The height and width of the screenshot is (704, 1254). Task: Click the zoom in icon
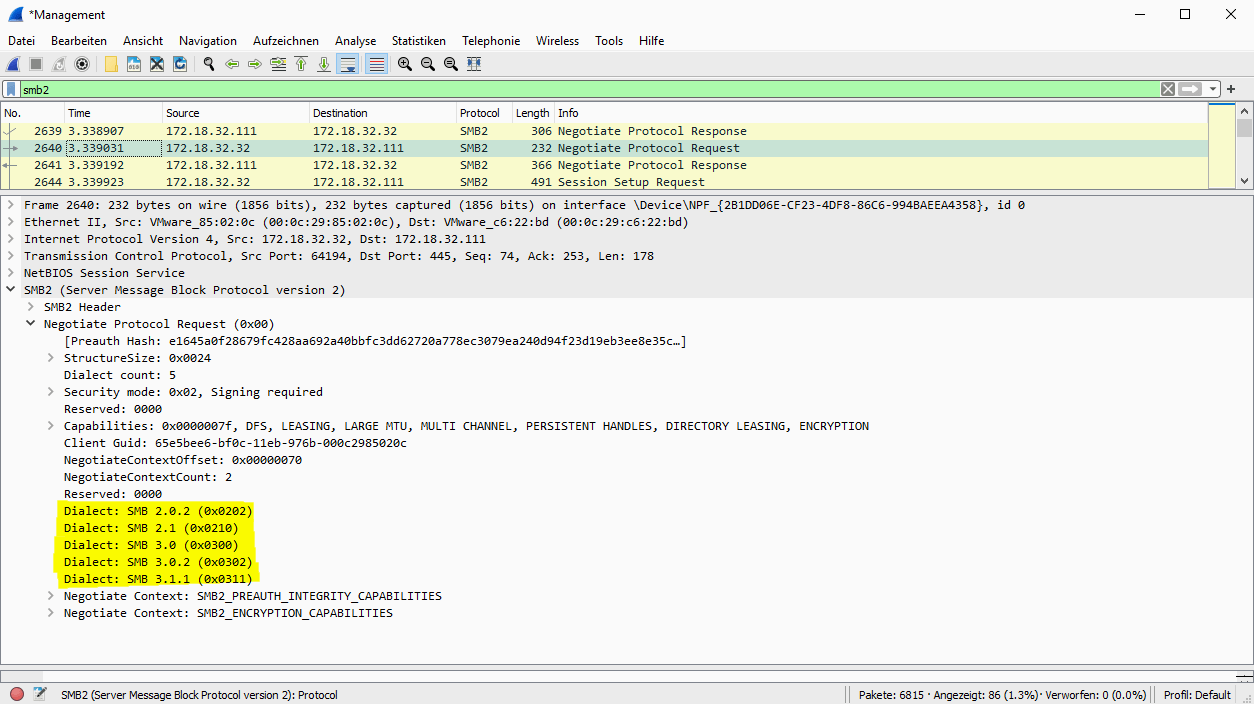[405, 64]
